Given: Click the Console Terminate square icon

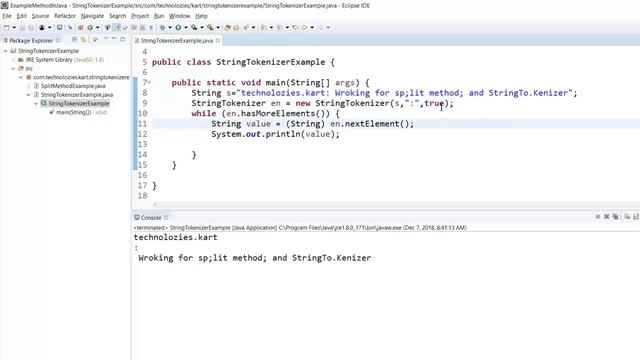Looking at the screenshot, I should coord(598,217).
